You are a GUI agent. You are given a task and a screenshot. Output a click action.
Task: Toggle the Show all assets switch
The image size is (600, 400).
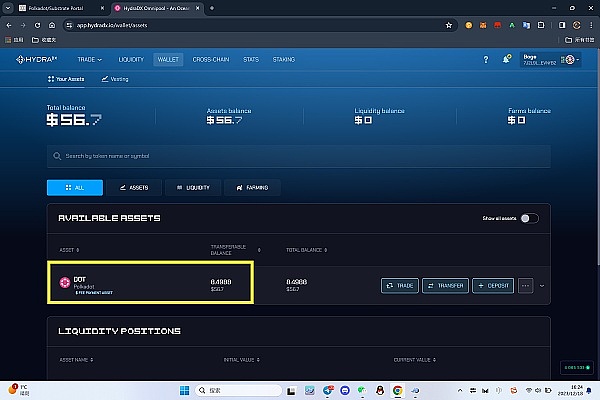(x=529, y=218)
